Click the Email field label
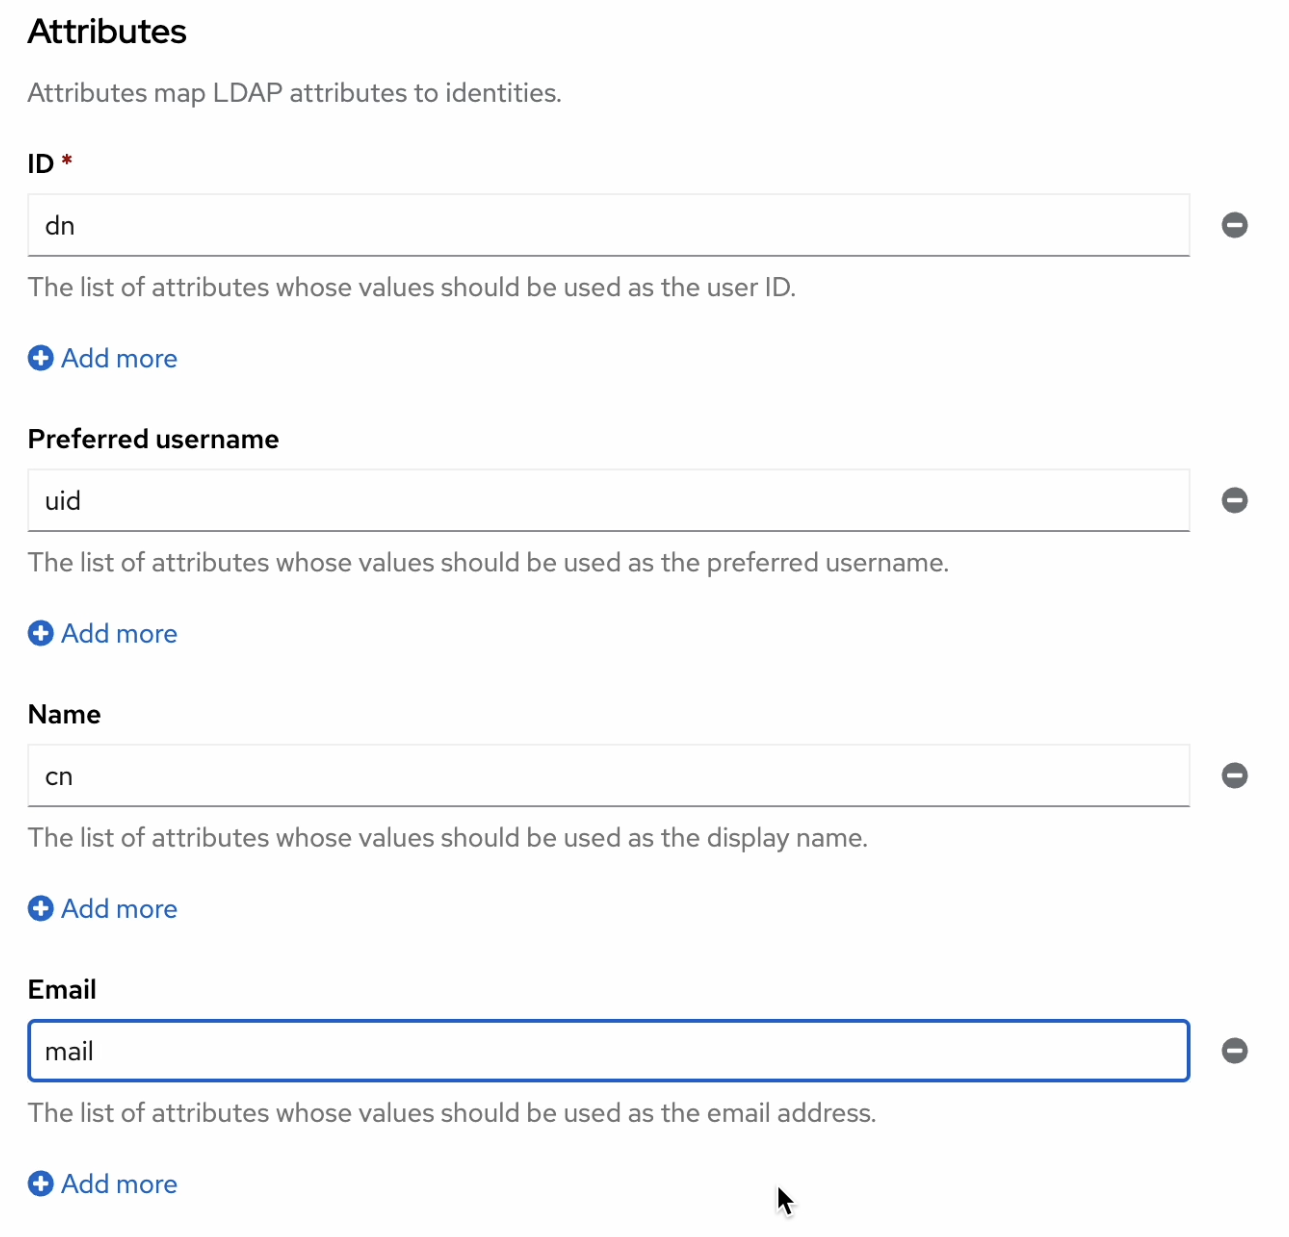The width and height of the screenshot is (1289, 1237). coord(61,988)
